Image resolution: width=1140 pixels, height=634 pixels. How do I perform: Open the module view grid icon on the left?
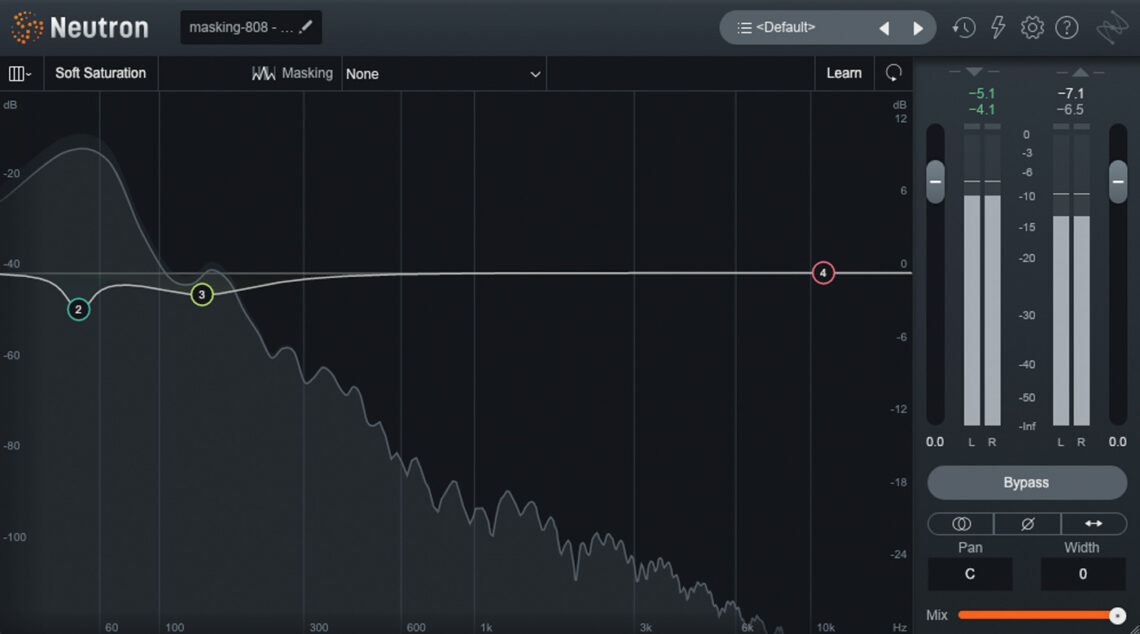[18, 73]
